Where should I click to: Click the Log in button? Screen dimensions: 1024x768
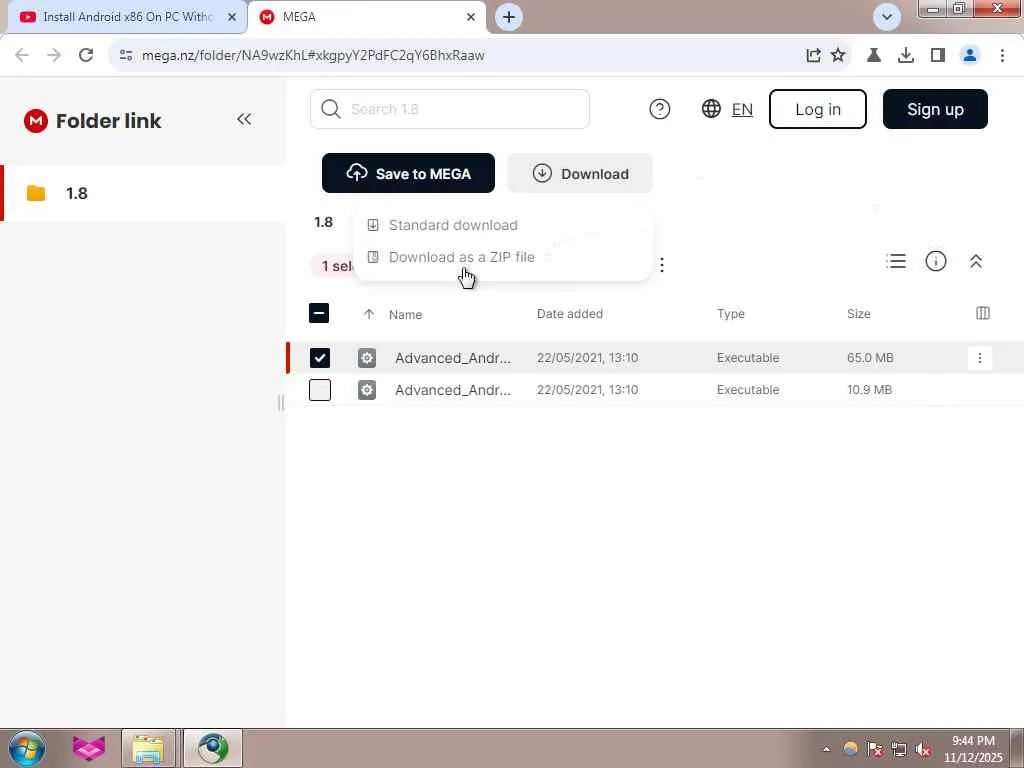pos(818,109)
